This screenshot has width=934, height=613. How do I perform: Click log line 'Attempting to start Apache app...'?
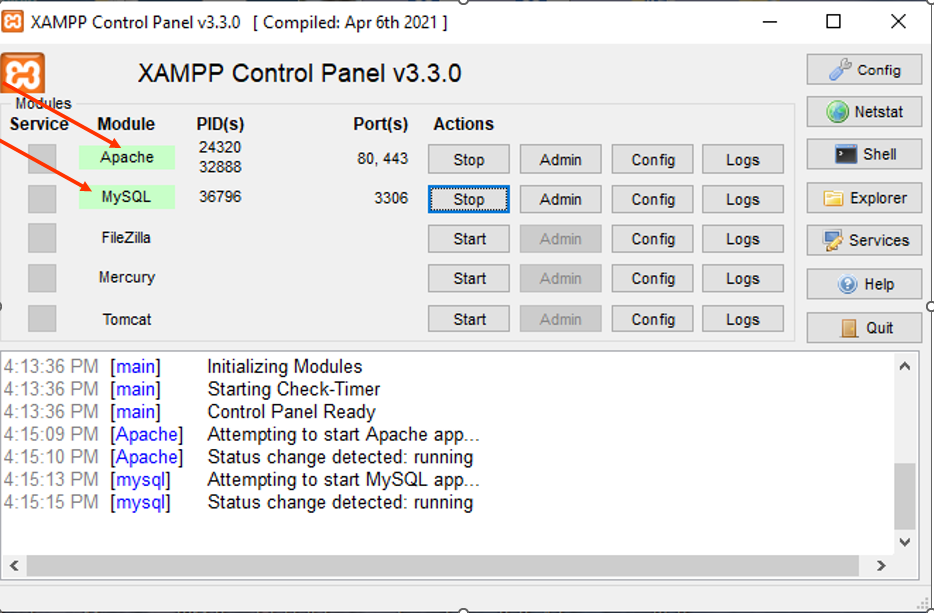coord(343,434)
